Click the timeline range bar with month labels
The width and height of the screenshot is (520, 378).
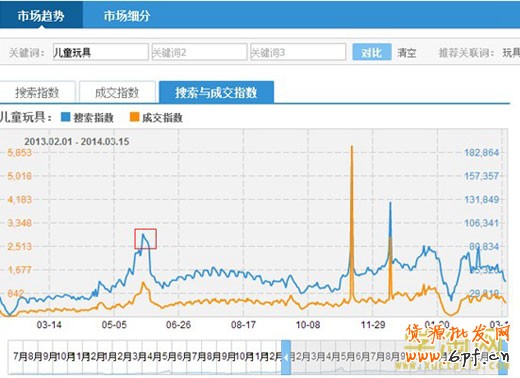point(257,357)
